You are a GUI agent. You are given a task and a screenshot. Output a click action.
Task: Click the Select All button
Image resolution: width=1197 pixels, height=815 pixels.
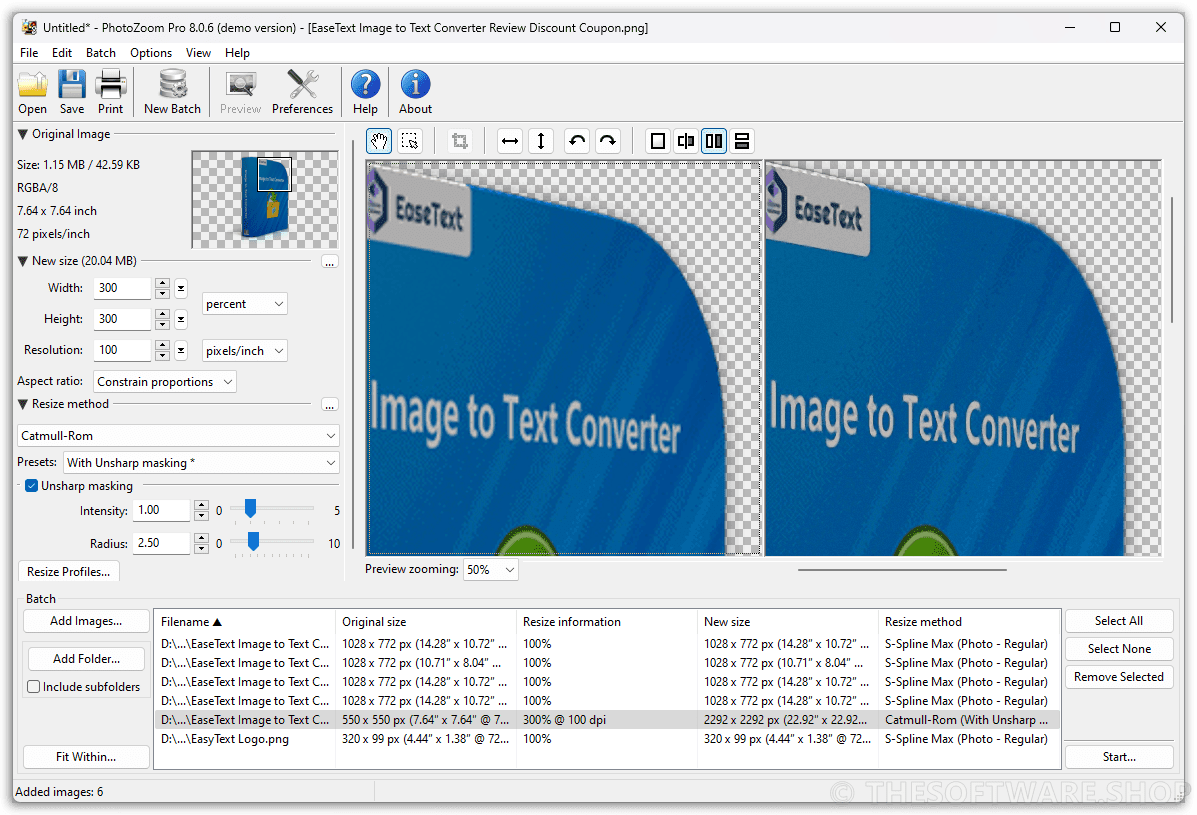(1119, 621)
